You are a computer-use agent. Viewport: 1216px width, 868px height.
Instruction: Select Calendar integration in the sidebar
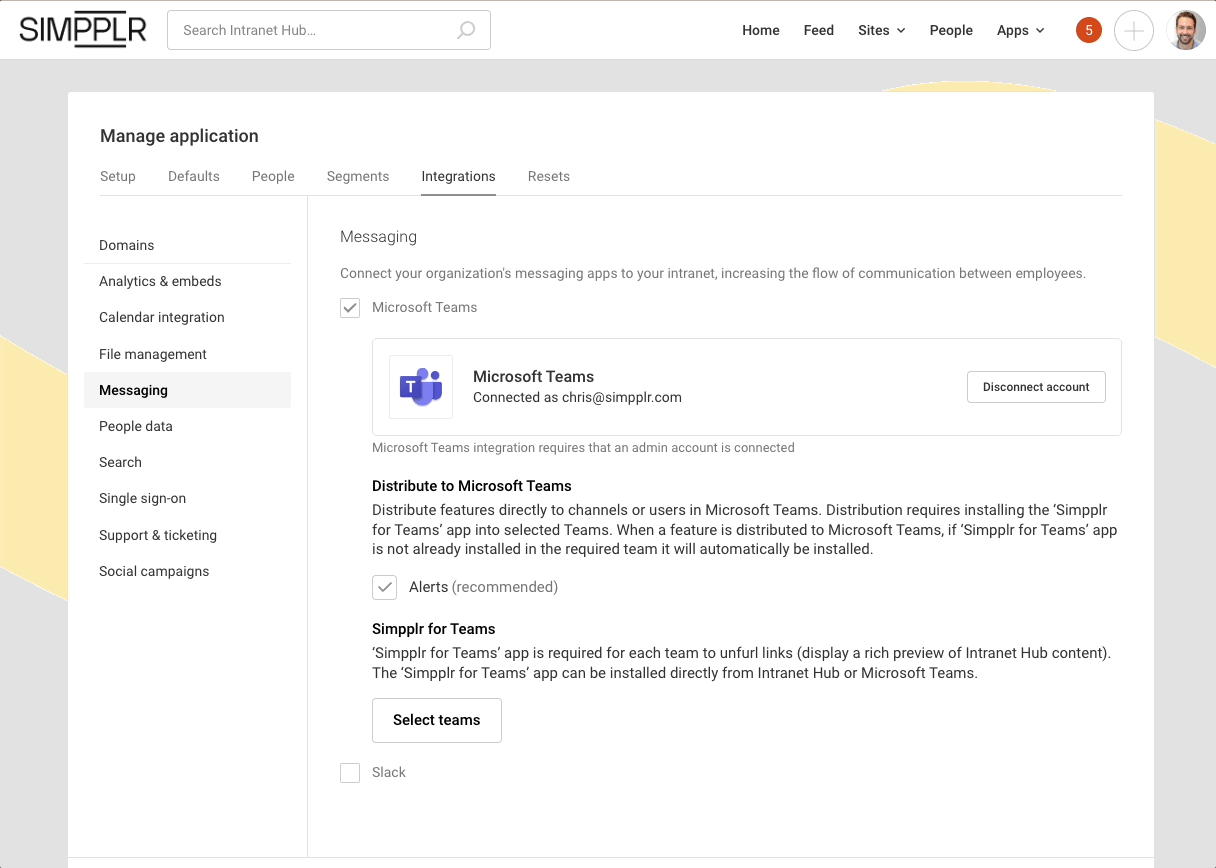point(161,317)
